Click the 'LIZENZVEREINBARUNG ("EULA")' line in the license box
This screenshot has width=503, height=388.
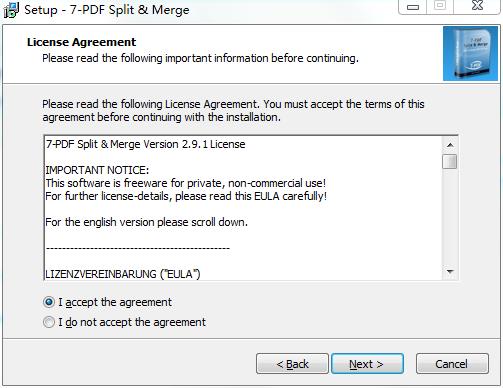pos(123,274)
